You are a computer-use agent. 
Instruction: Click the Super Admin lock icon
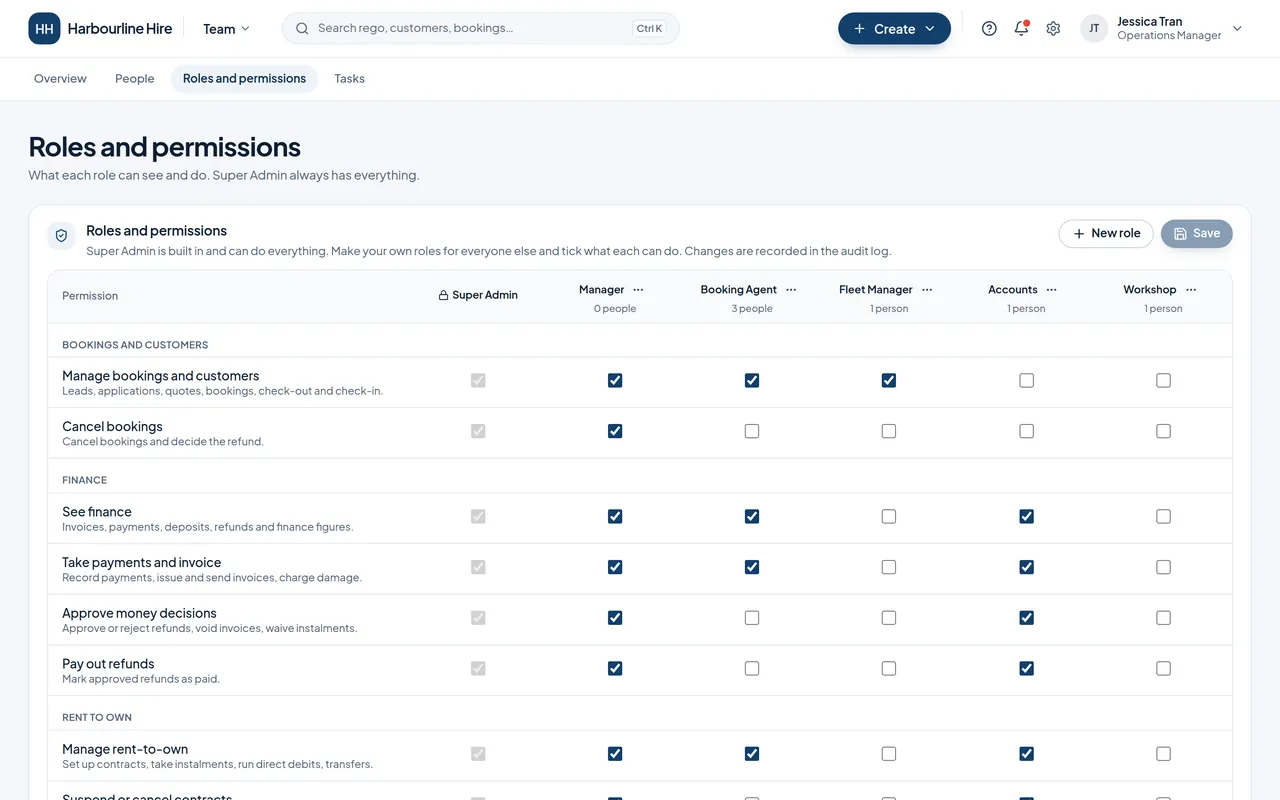pos(443,296)
